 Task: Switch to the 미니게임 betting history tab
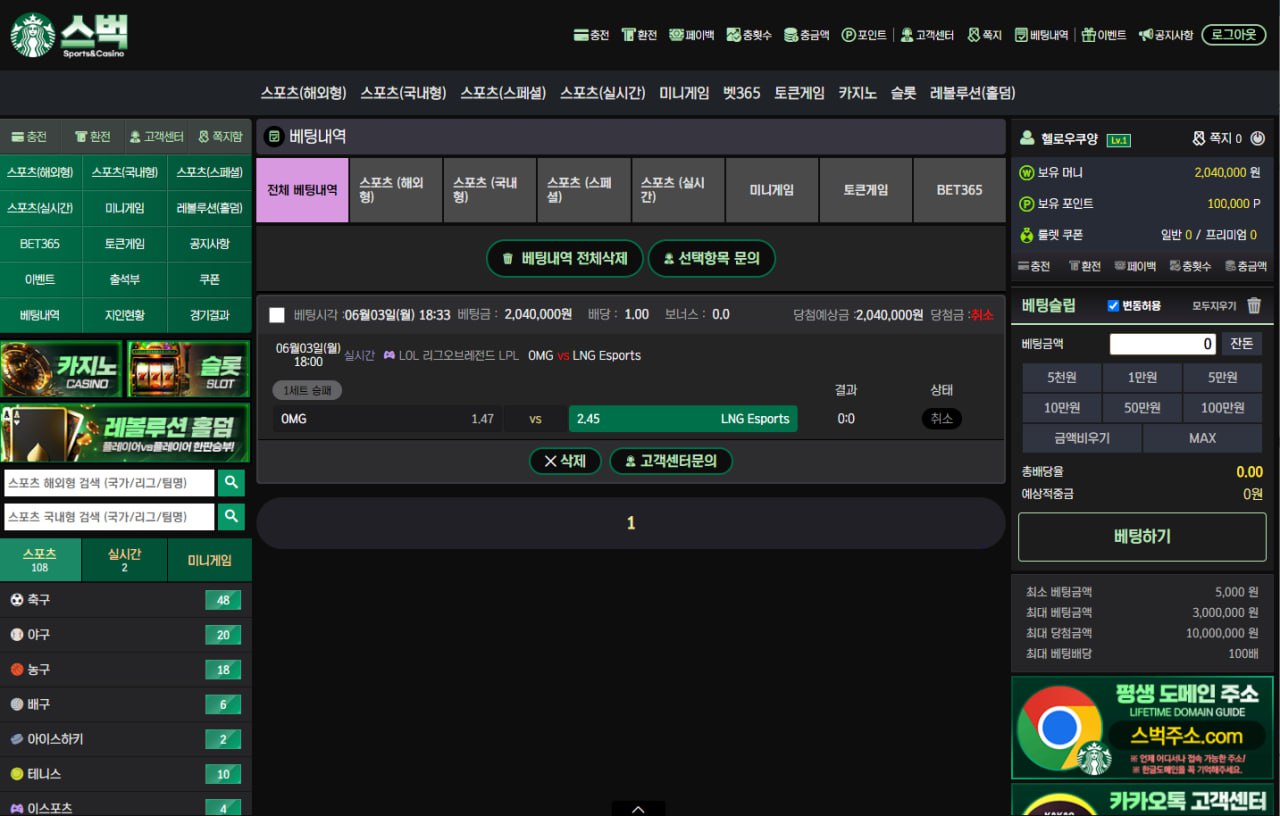click(771, 190)
